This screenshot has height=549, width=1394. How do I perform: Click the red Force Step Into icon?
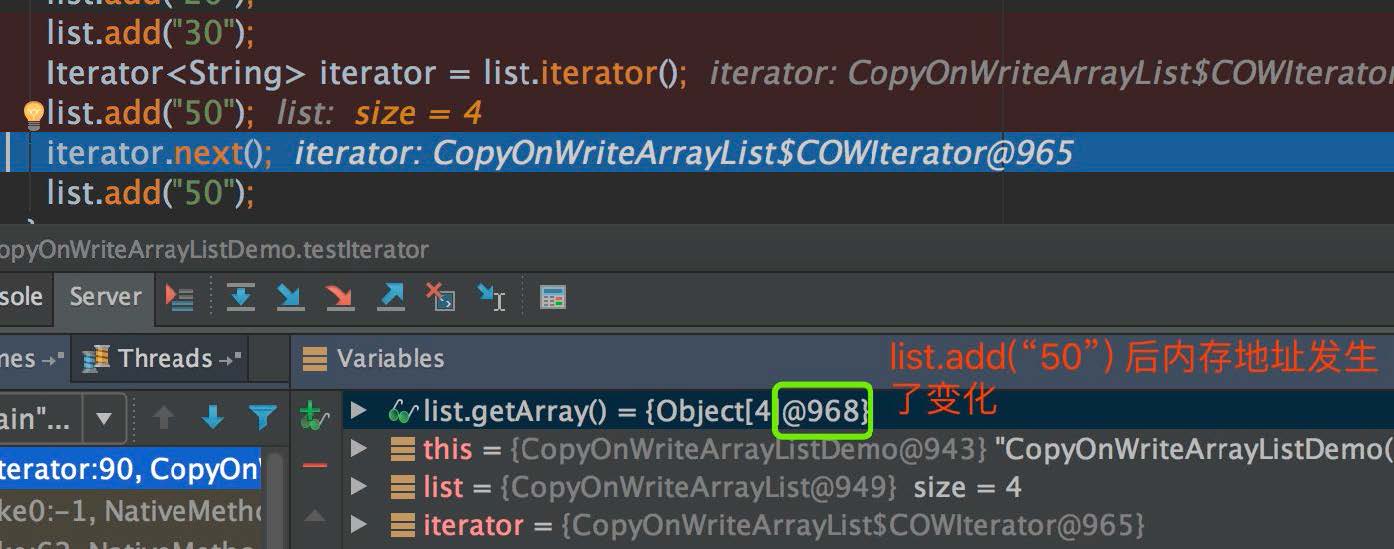pos(340,296)
